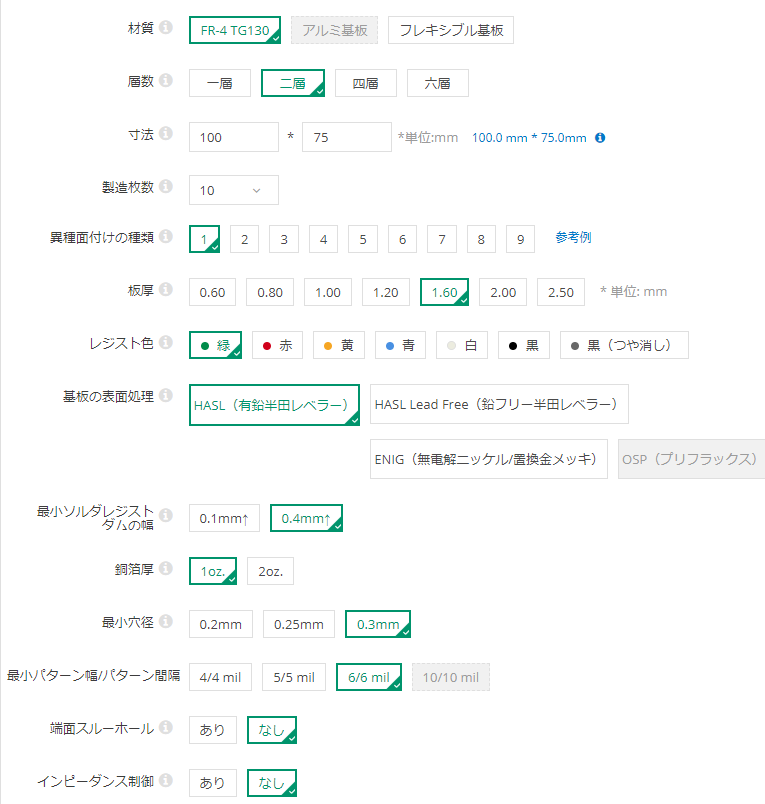Select ENIG surface finish
The height and width of the screenshot is (804, 765).
point(489,459)
